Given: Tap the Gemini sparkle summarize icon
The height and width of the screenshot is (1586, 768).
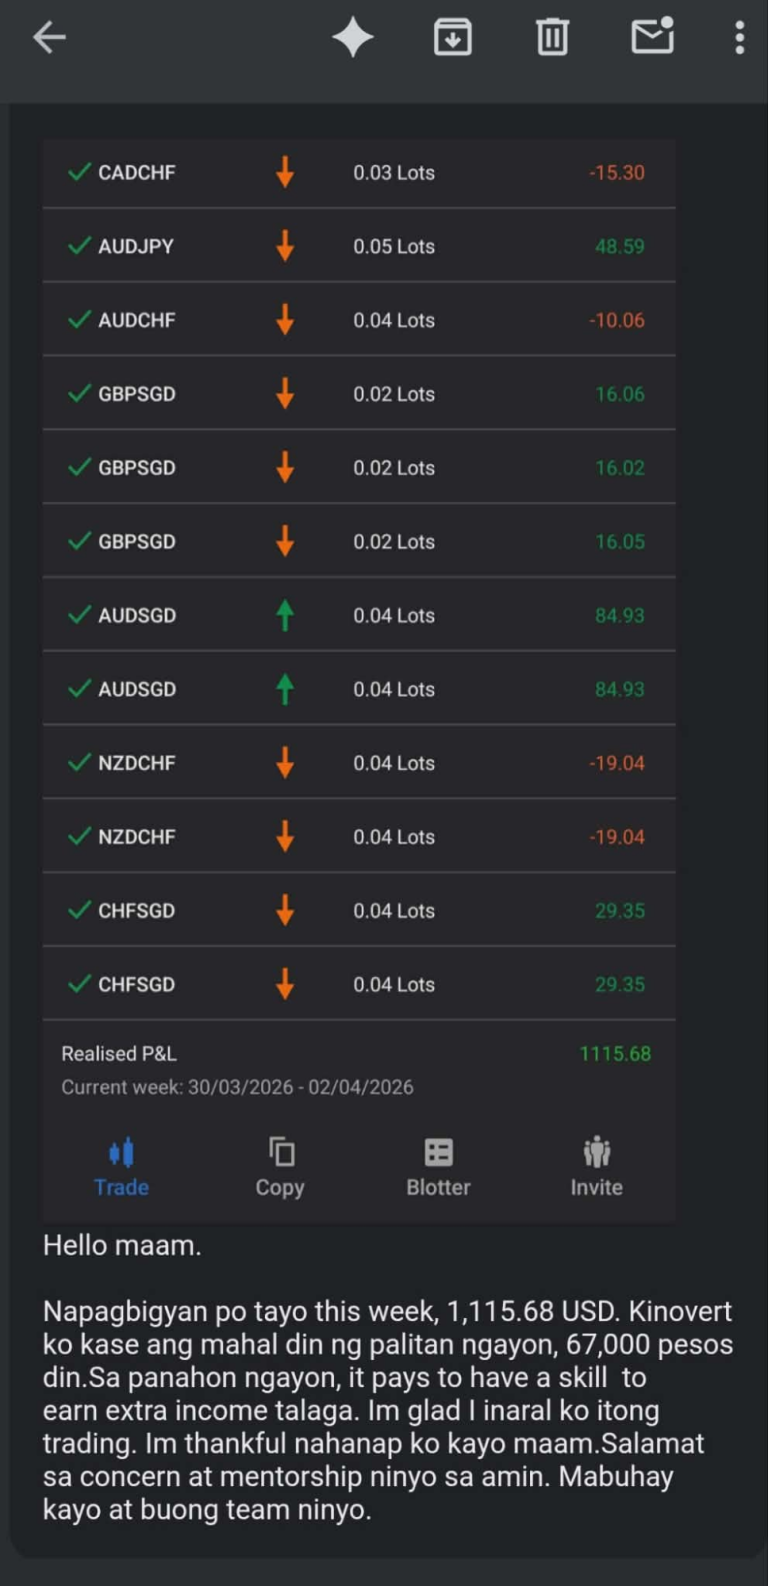Looking at the screenshot, I should point(353,38).
